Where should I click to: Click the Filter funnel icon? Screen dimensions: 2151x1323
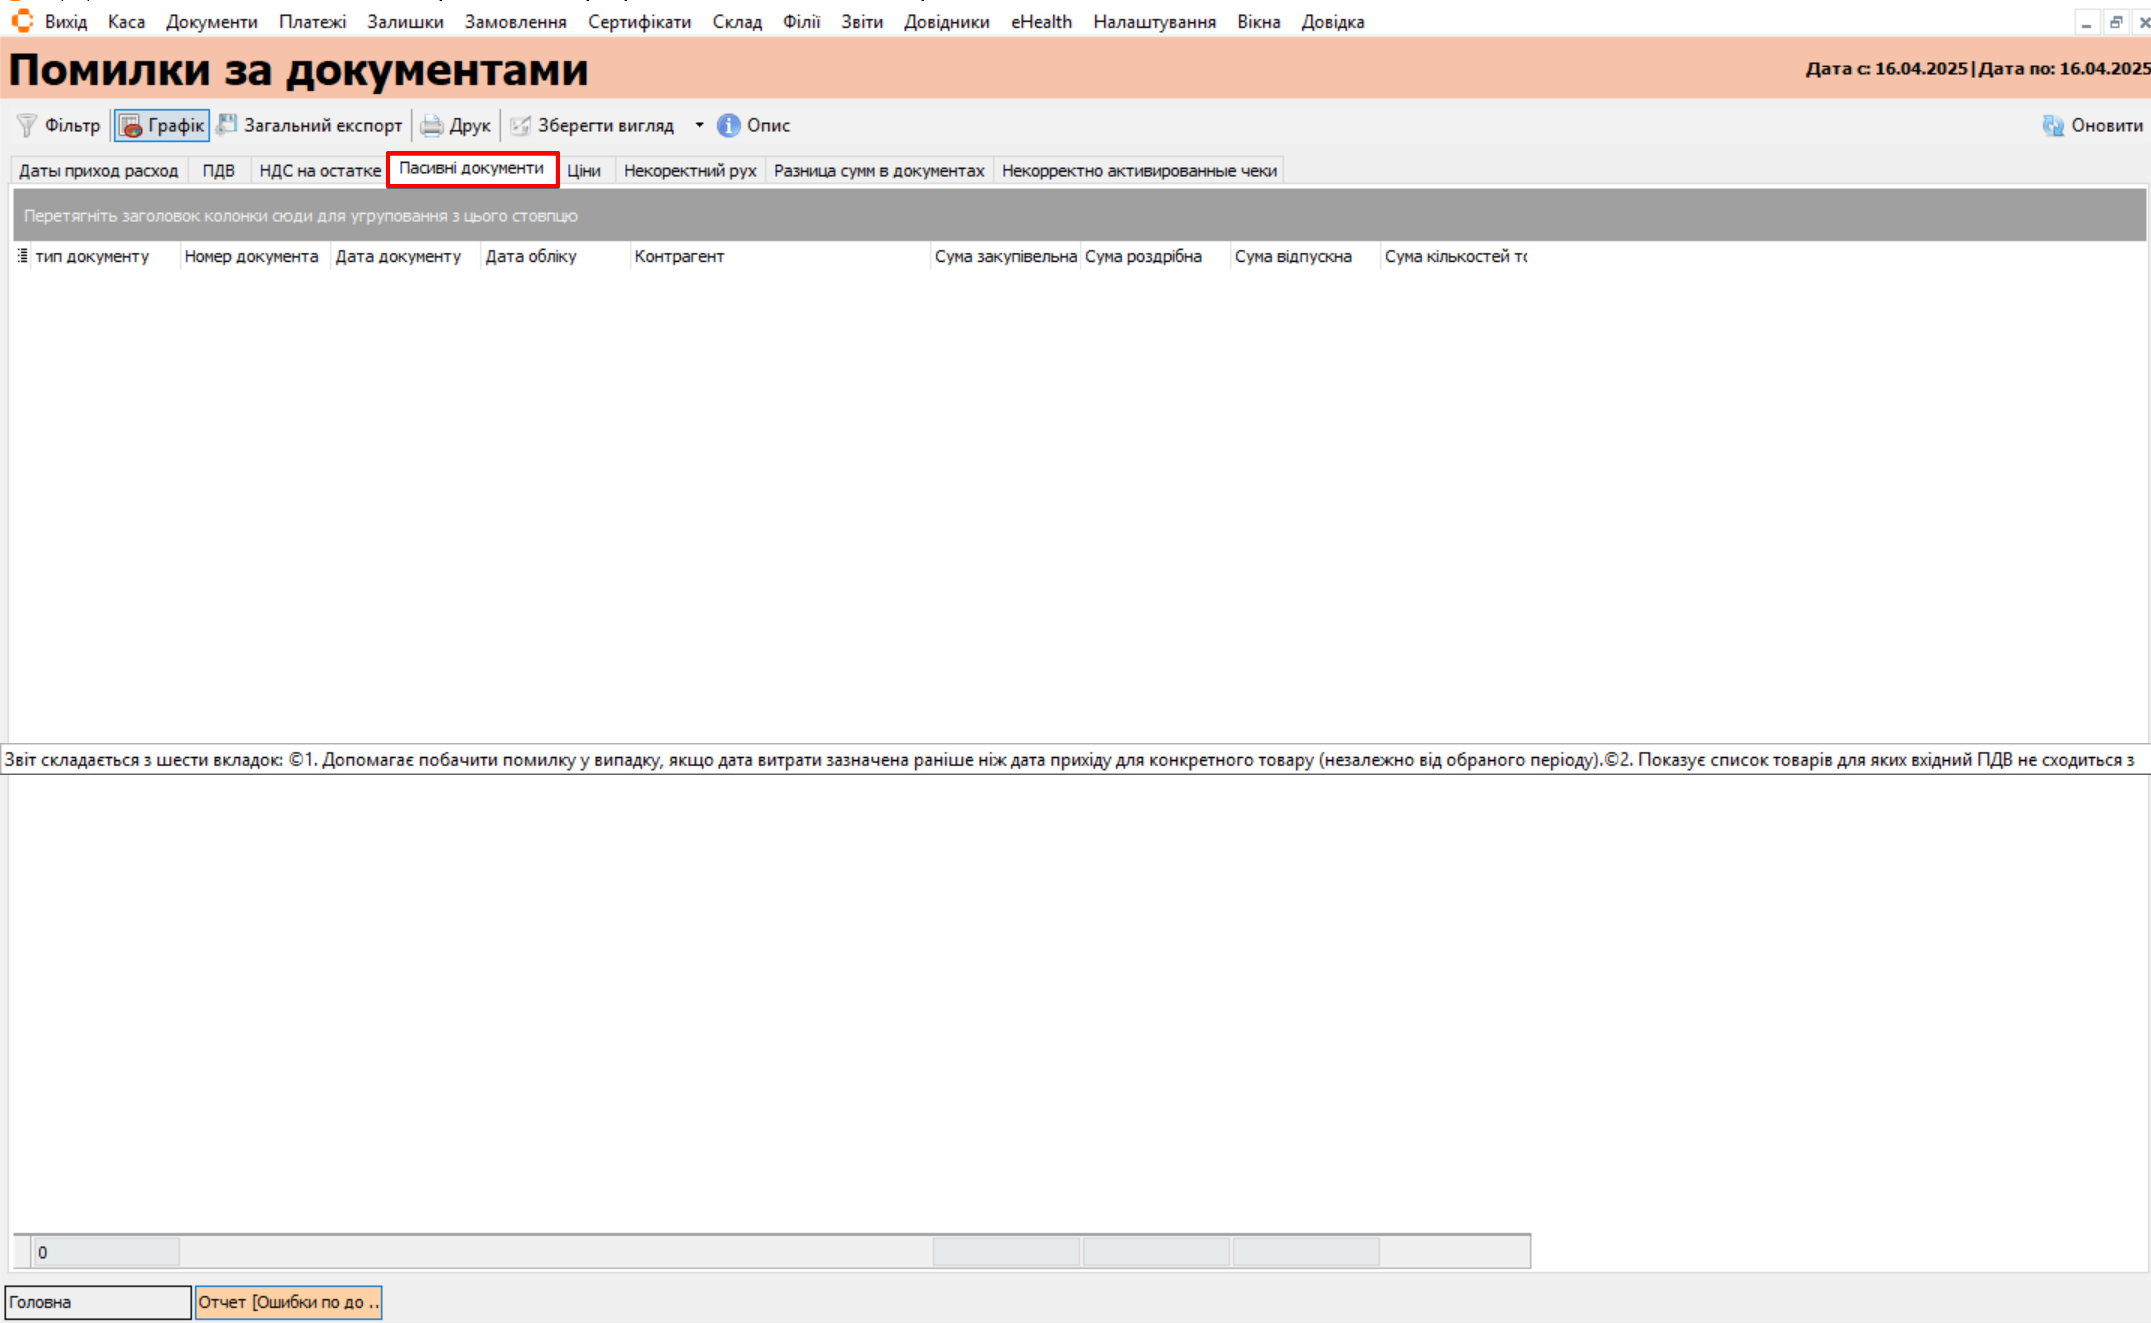coord(27,125)
